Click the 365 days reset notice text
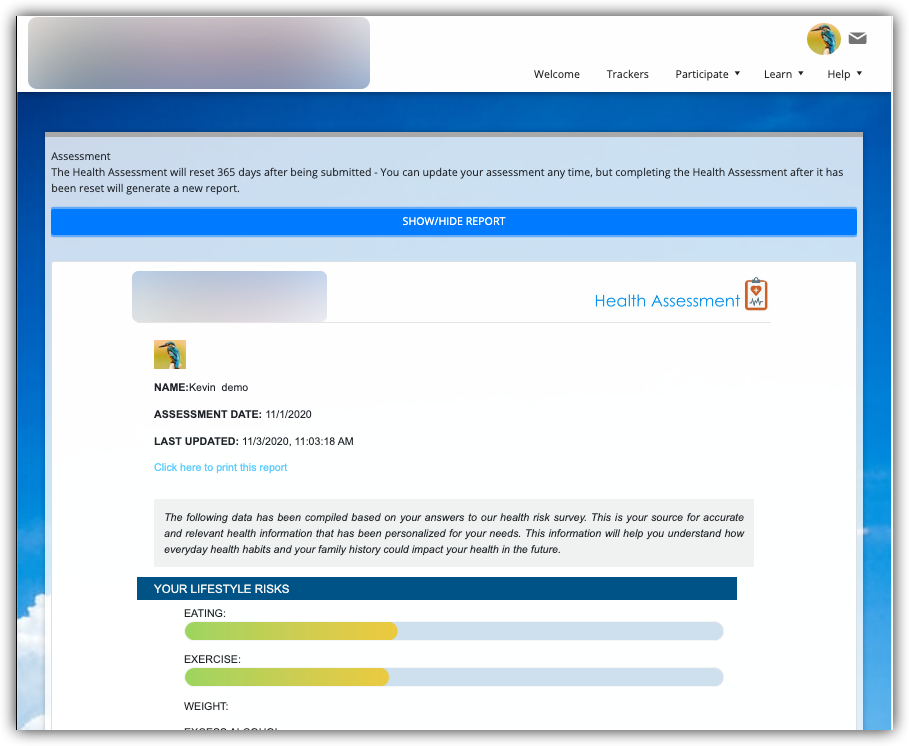The height and width of the screenshot is (746, 909). pyautogui.click(x=447, y=180)
